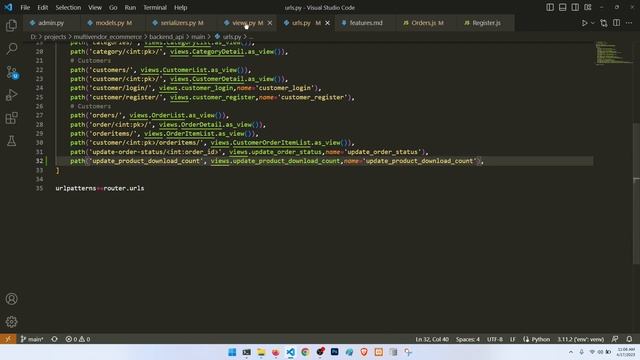Switch to the features.md tab
The height and width of the screenshot is (360, 640).
tap(366, 23)
